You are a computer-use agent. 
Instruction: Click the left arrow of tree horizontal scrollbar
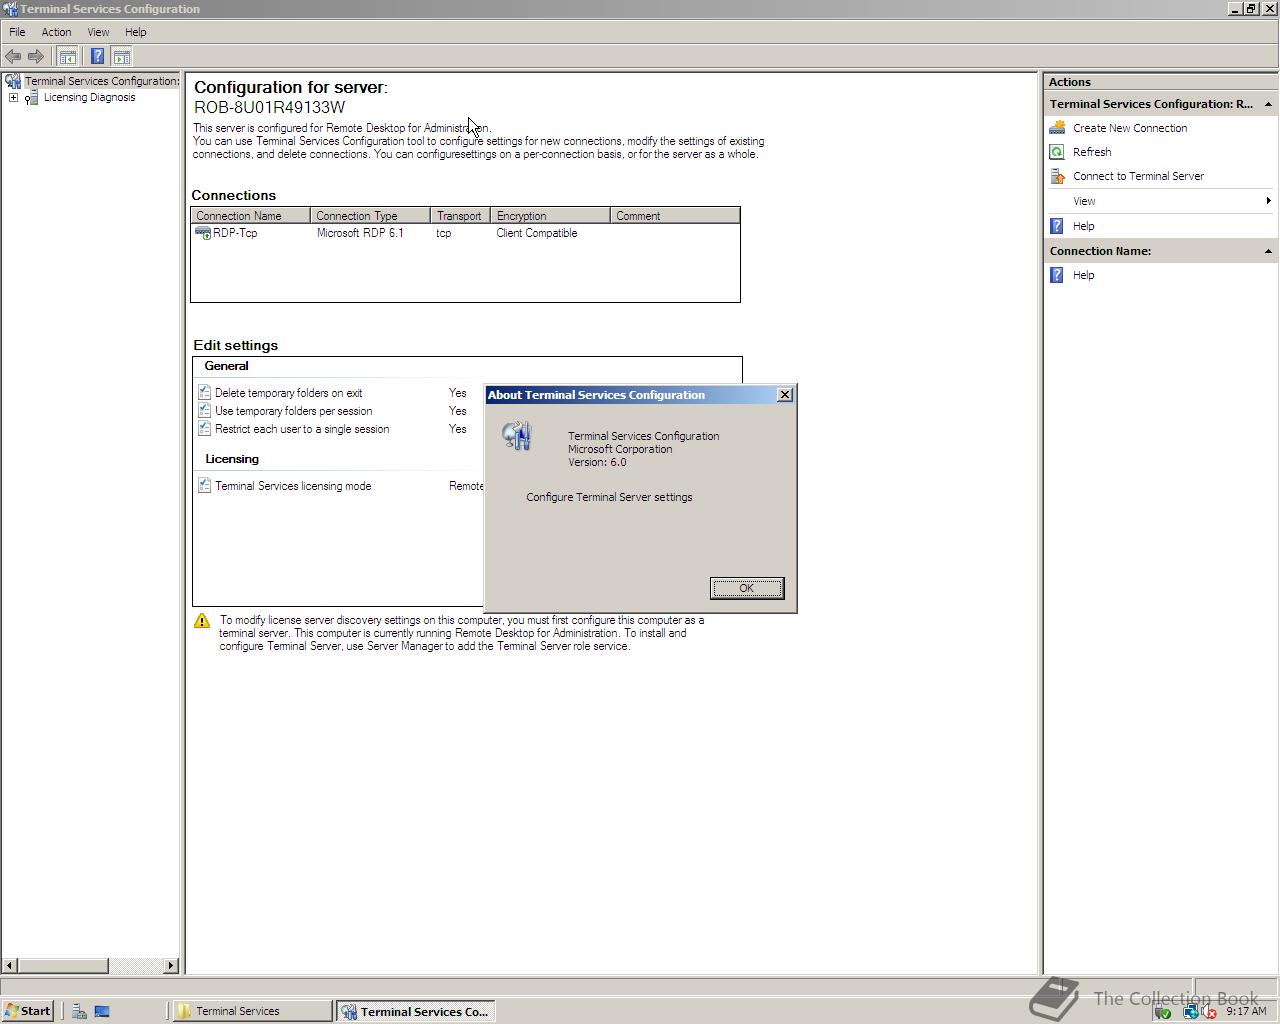point(10,965)
